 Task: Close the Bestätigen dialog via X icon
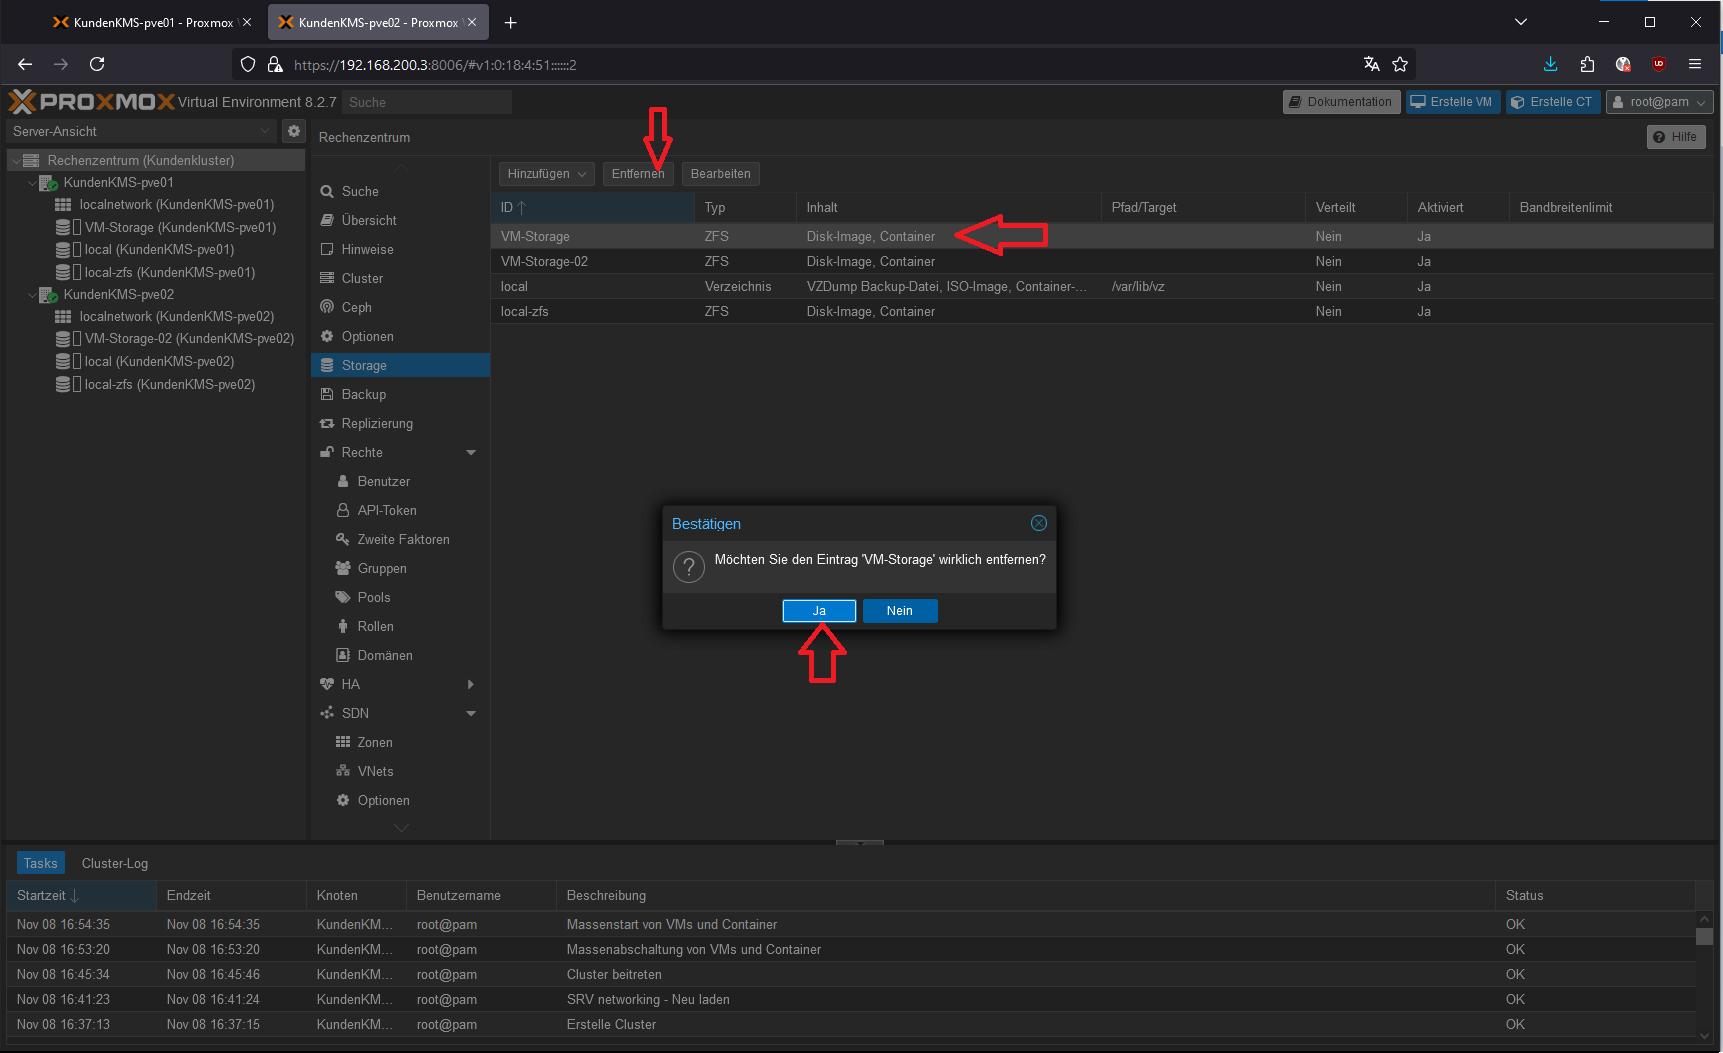pyautogui.click(x=1038, y=523)
